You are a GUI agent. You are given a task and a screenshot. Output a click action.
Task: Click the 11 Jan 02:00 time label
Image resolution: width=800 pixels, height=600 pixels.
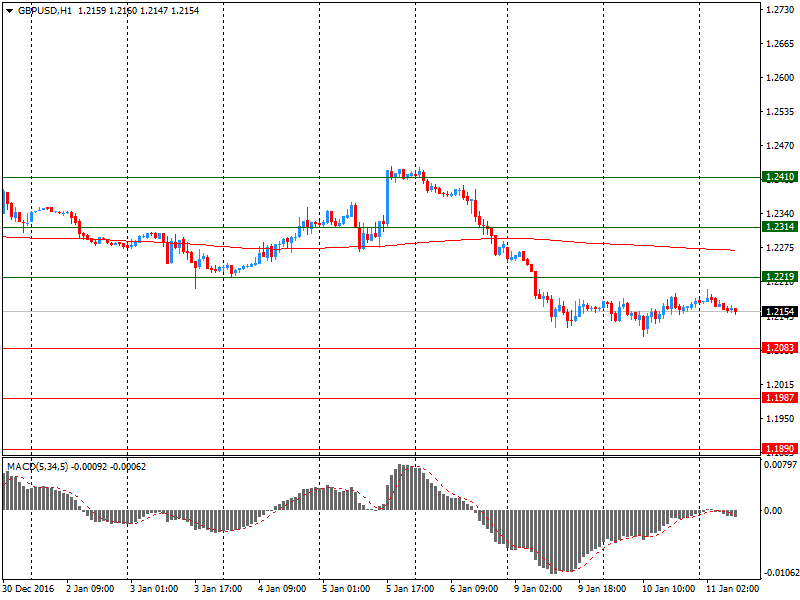point(732,589)
